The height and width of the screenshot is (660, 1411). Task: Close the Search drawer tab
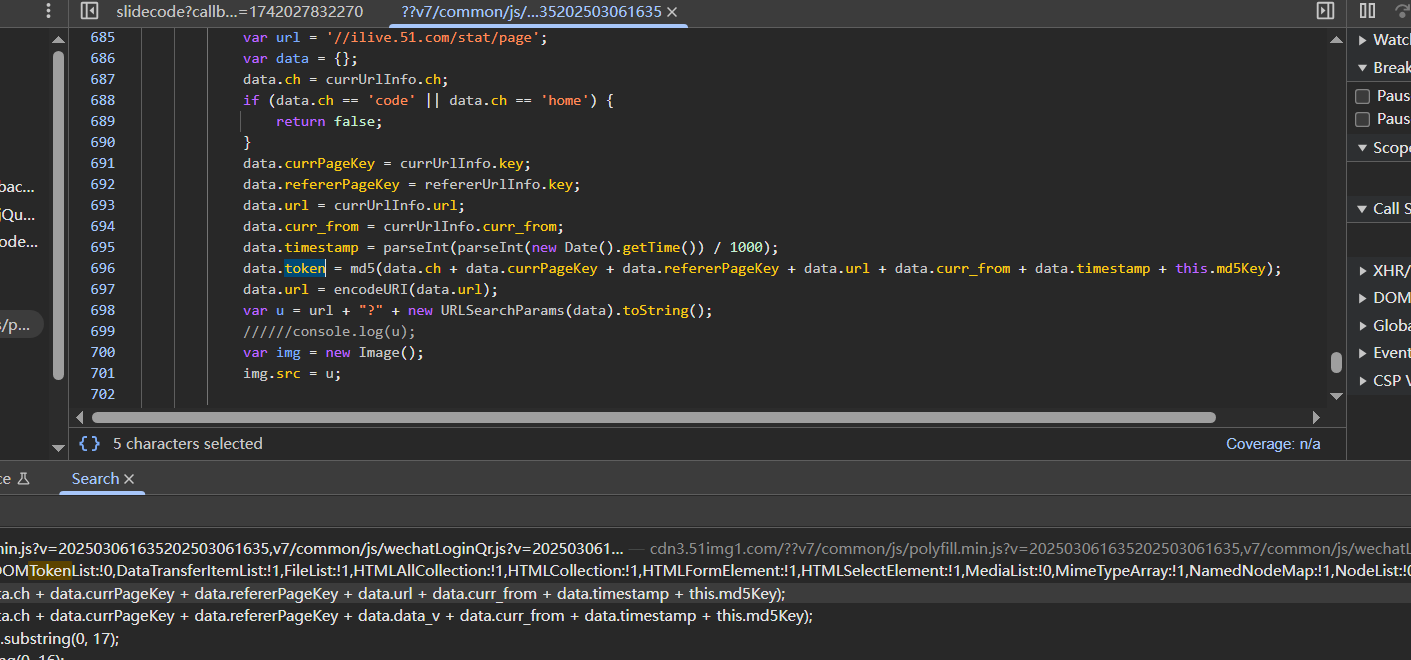click(129, 479)
